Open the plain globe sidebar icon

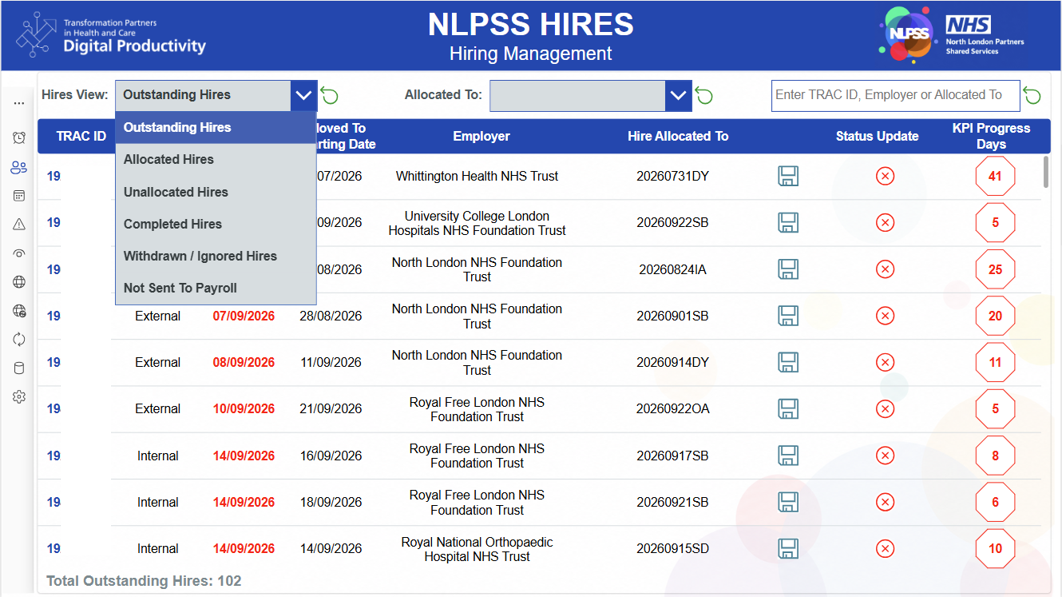tap(19, 282)
